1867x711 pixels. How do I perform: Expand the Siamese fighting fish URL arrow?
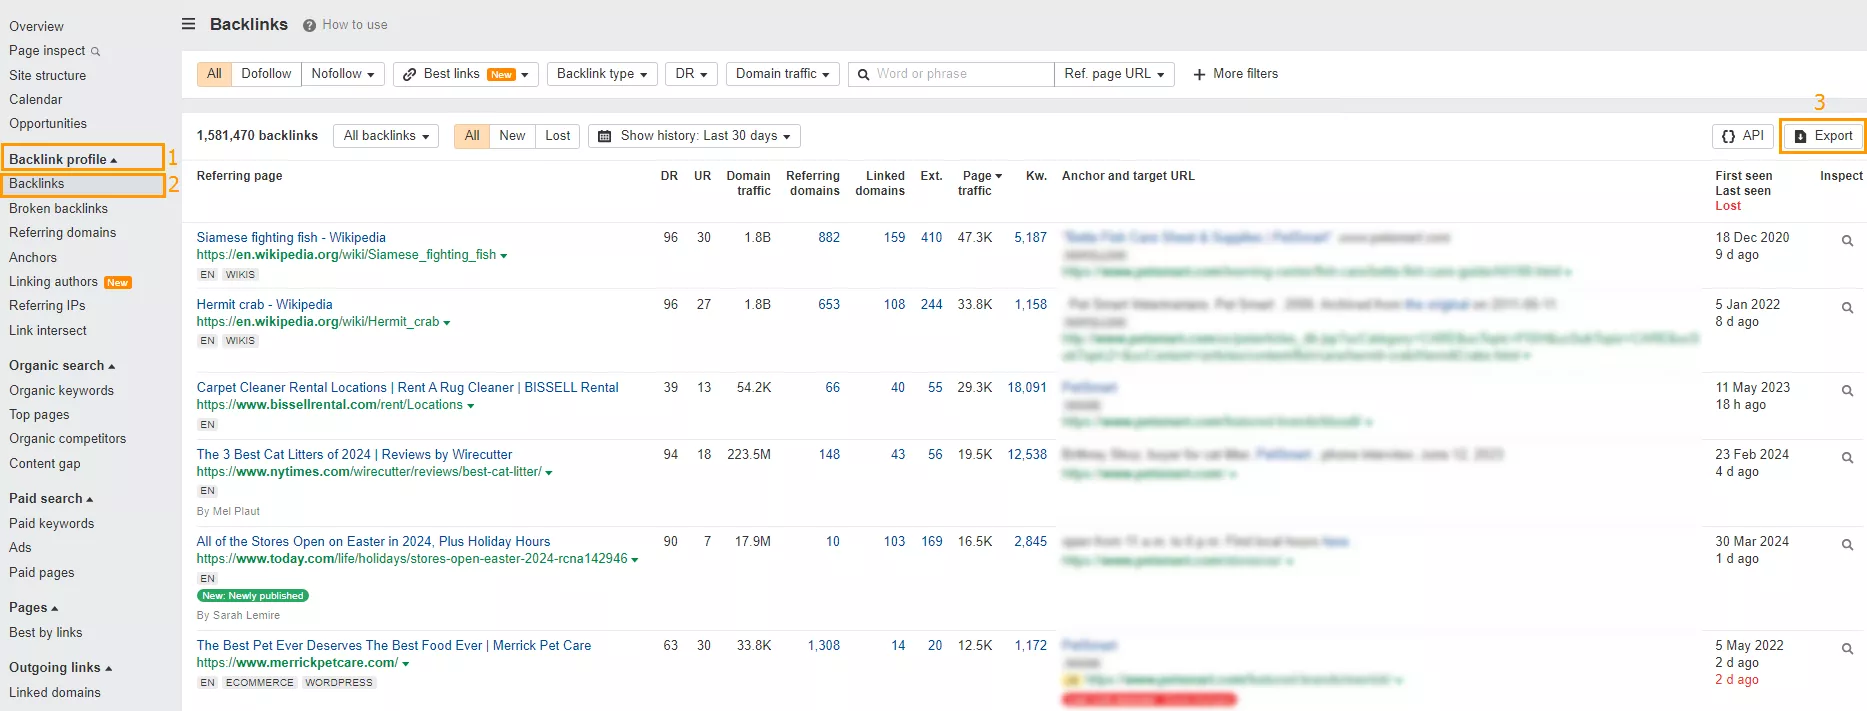tap(504, 256)
